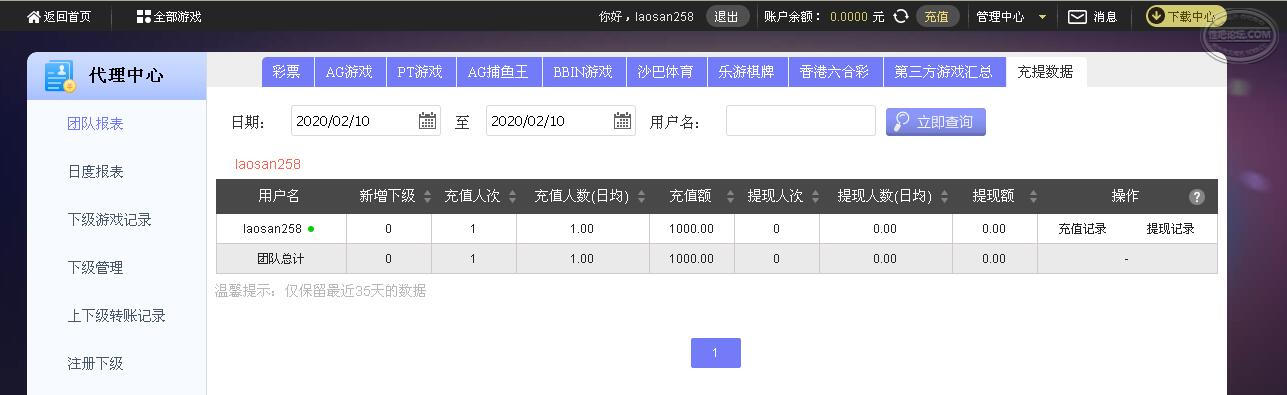Click the 返回首页 link
Screen dimensions: 1287x395
click(67, 17)
